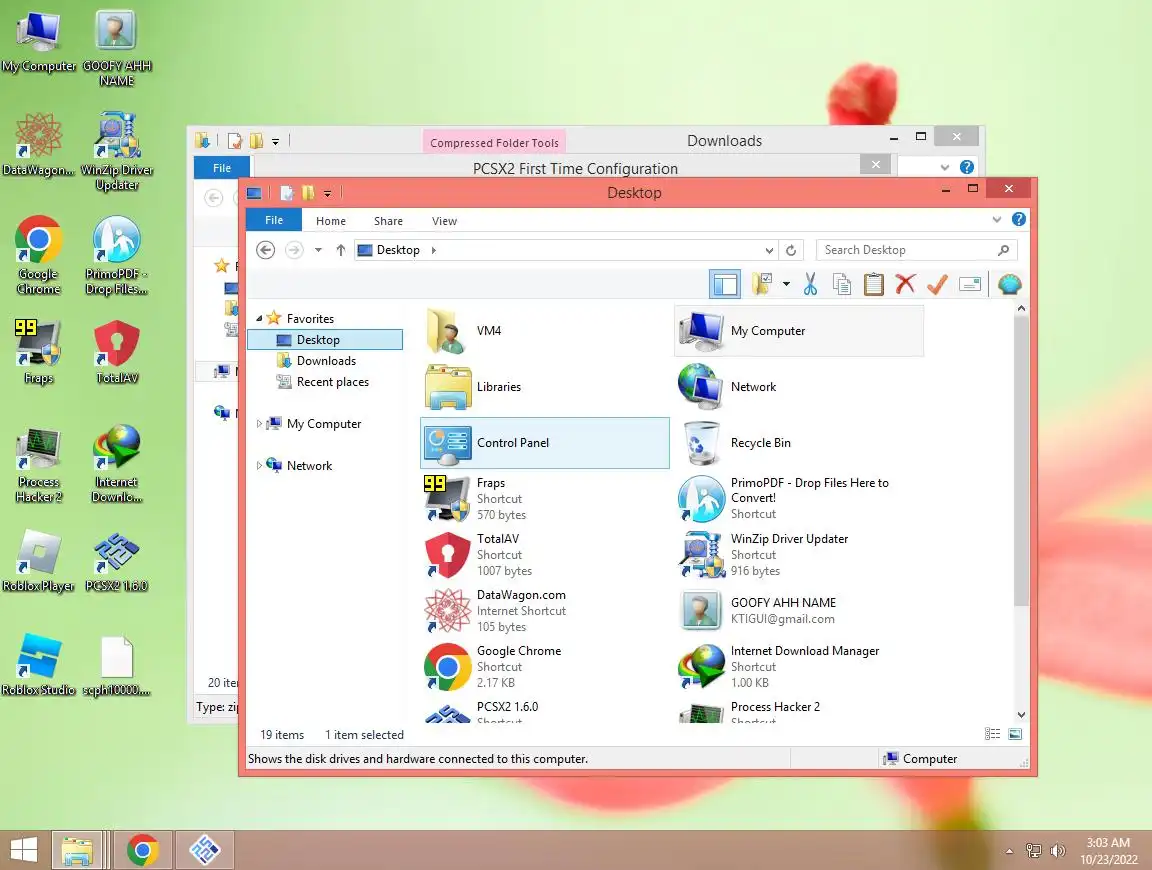Click the orange checkmark Properties icon
This screenshot has width=1152, height=870.
pyautogui.click(x=937, y=284)
